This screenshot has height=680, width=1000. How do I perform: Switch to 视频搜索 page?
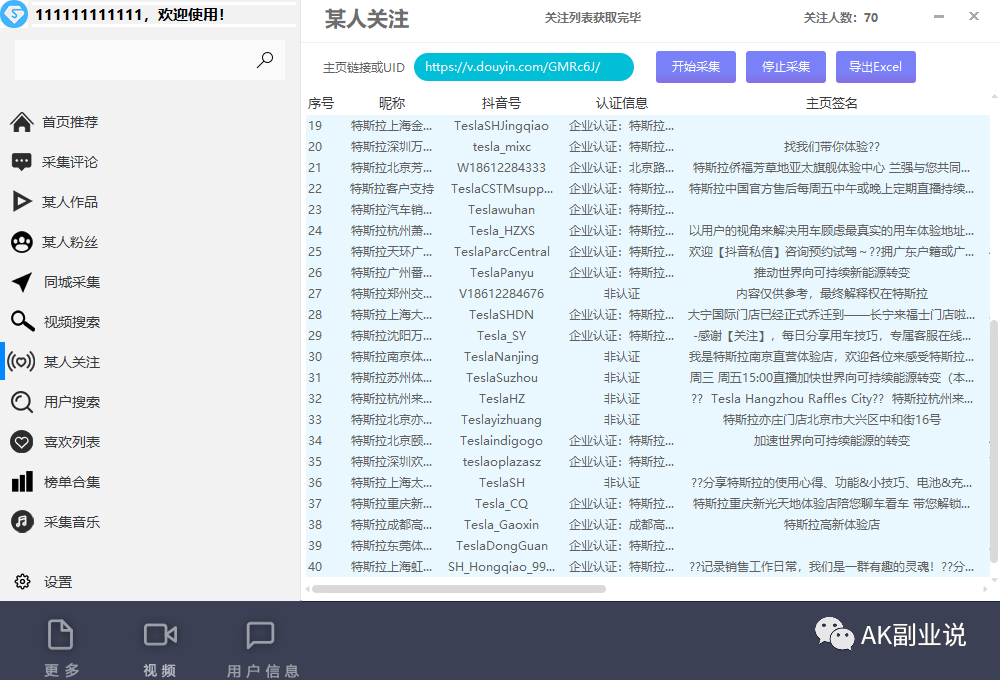tap(72, 322)
